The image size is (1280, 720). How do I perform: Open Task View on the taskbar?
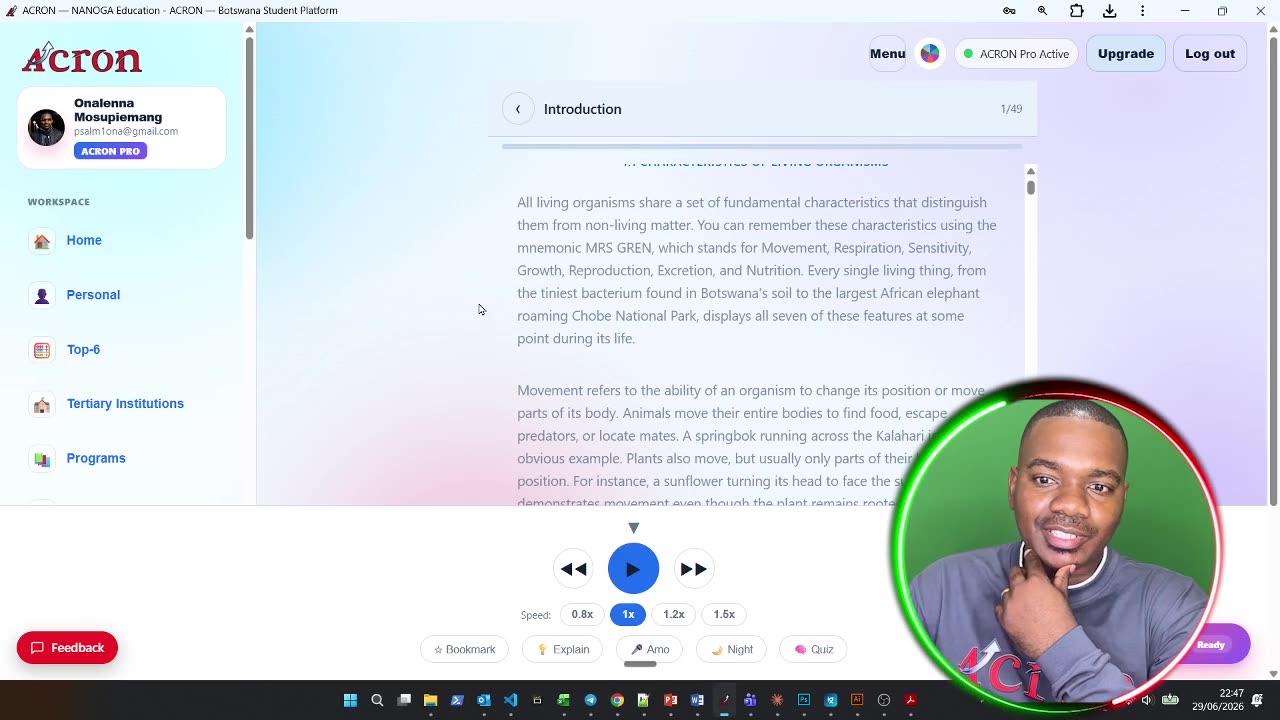[404, 700]
